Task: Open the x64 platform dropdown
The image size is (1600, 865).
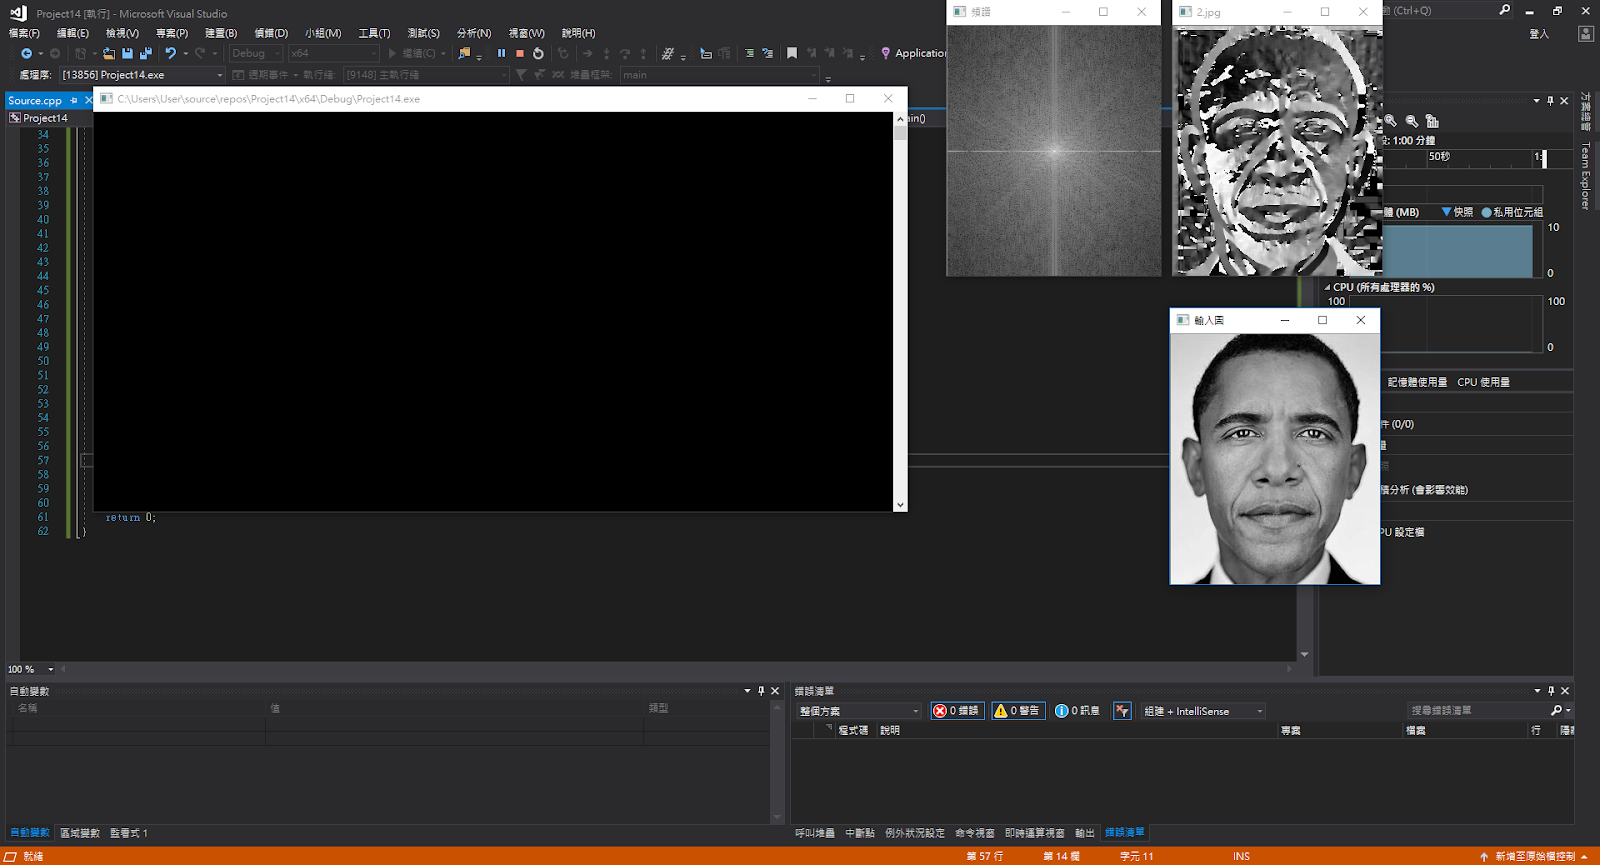Action: pyautogui.click(x=334, y=53)
